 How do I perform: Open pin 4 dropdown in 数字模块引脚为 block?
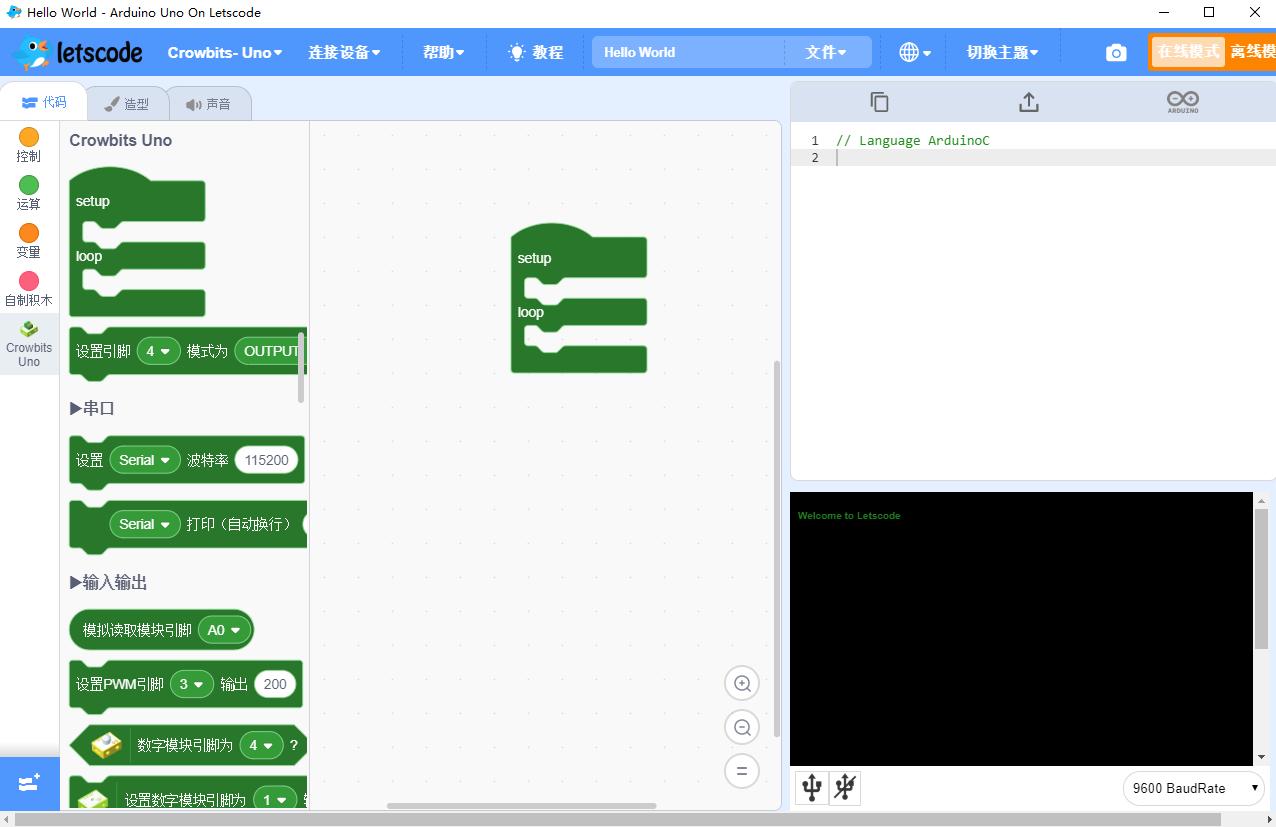coord(261,745)
